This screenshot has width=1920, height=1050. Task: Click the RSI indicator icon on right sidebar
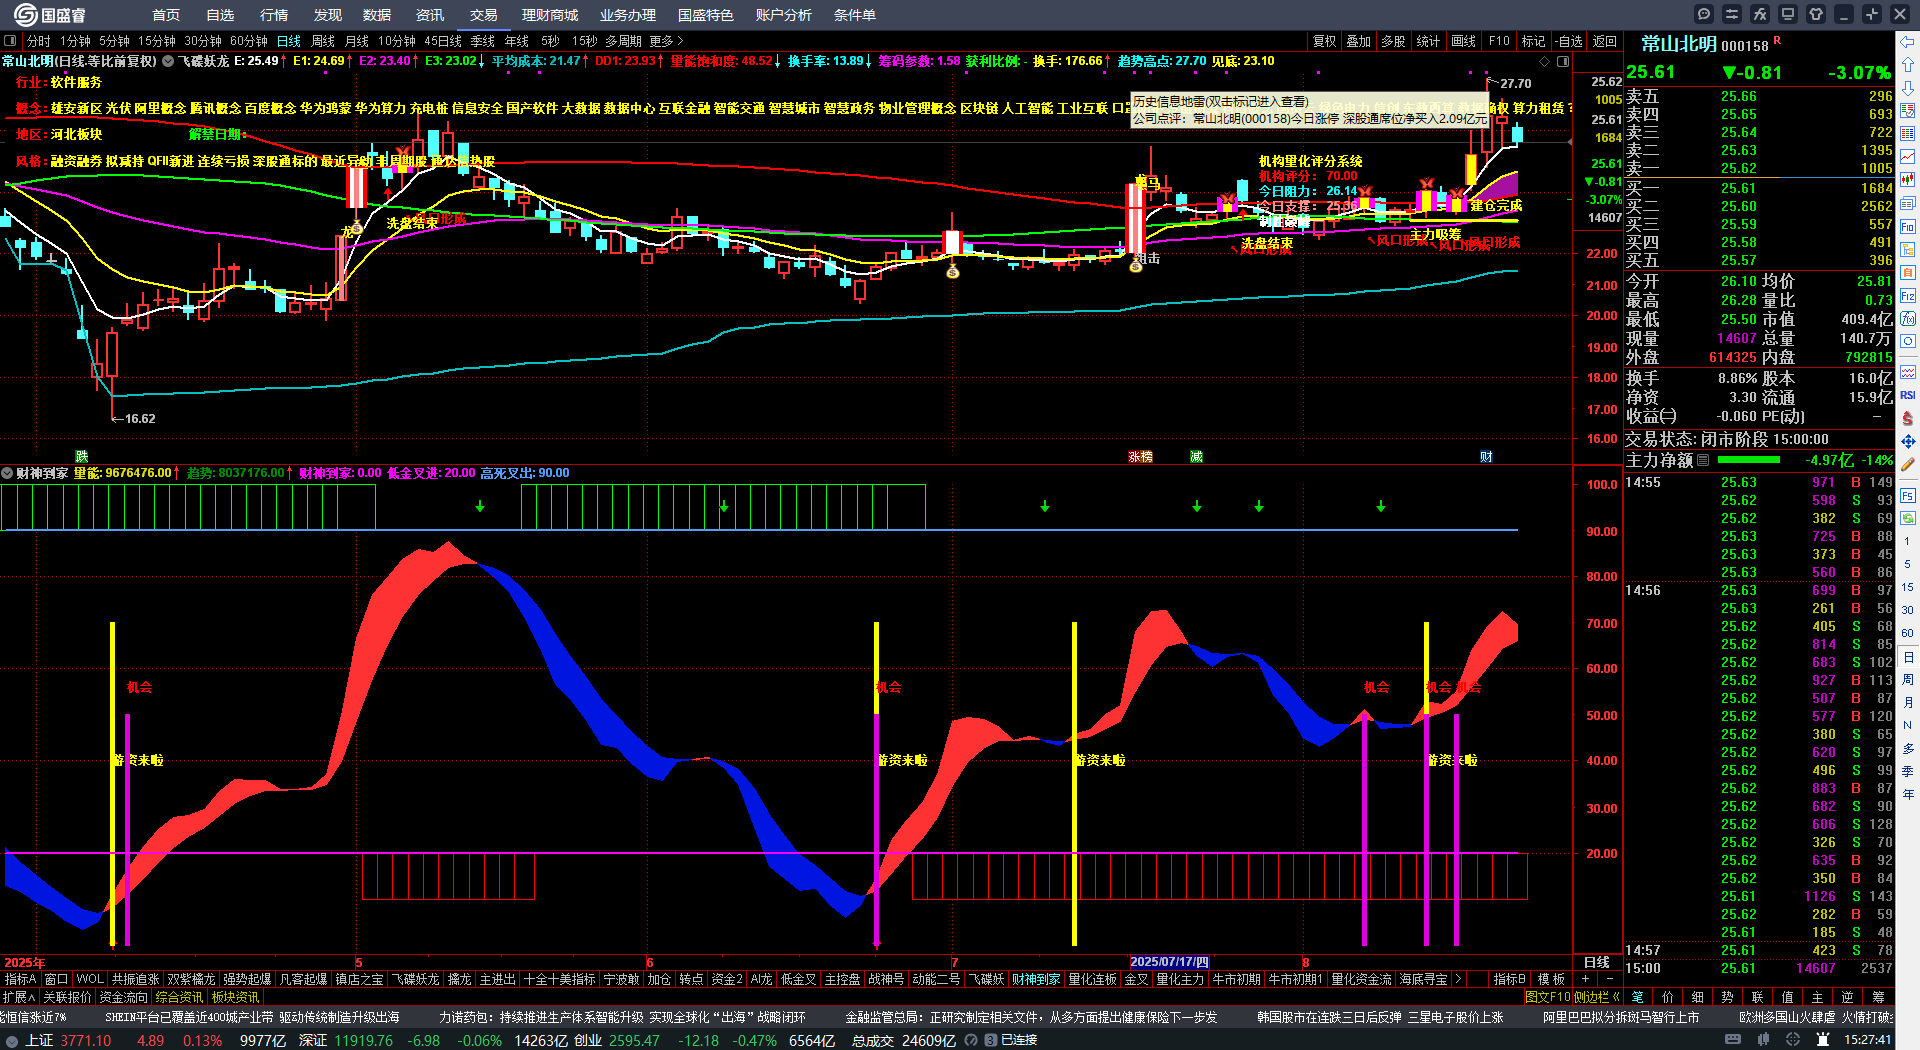(x=1908, y=395)
